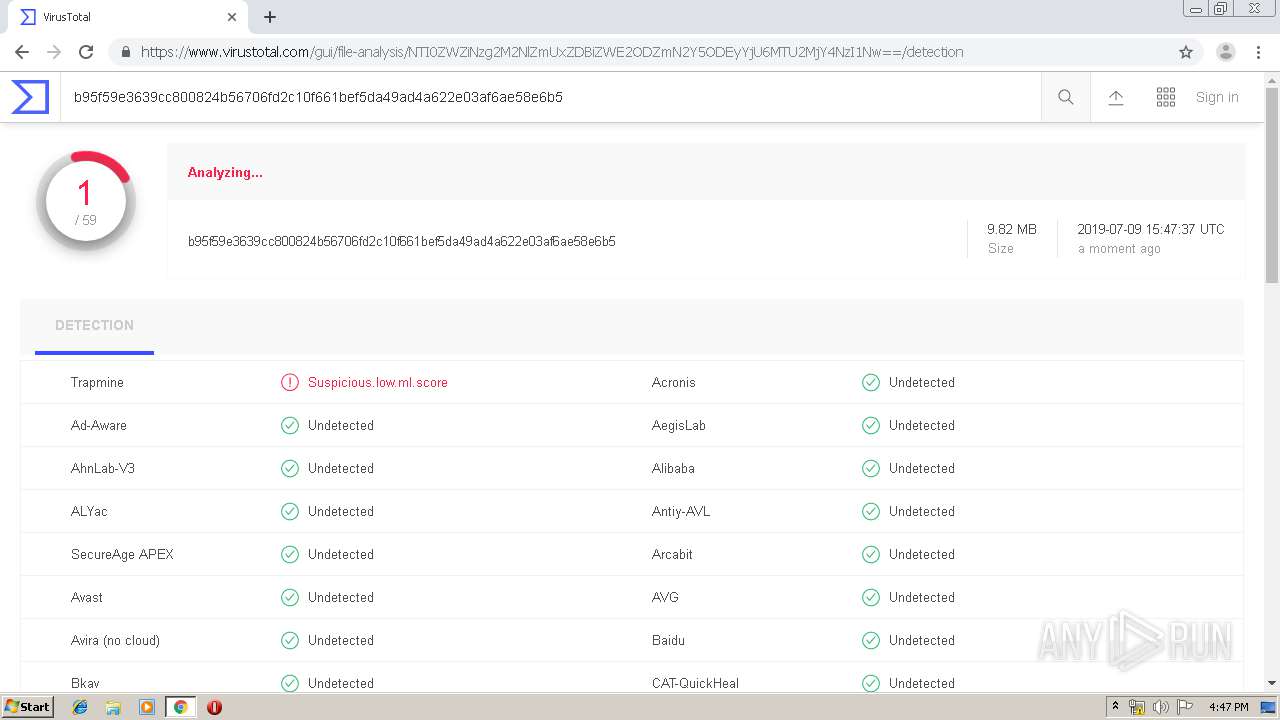Image resolution: width=1280 pixels, height=720 pixels.
Task: Select the VirusTotal browser tab
Action: tap(128, 17)
